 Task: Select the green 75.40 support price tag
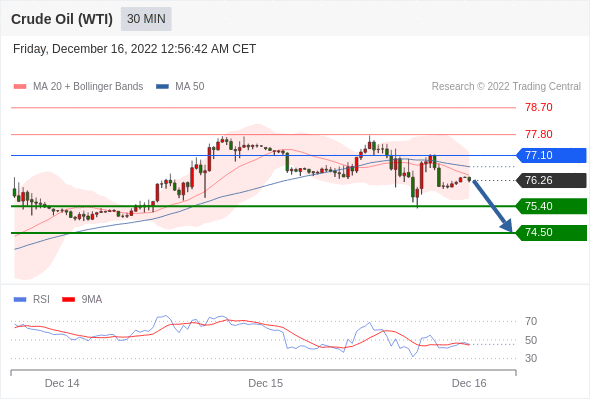point(551,206)
